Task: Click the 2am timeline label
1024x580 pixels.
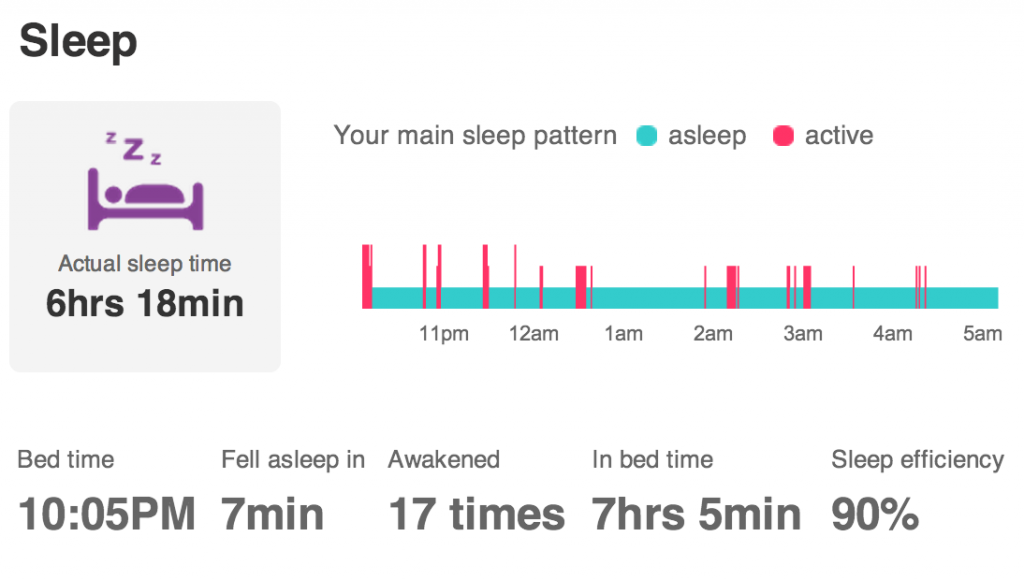Action: (x=712, y=334)
